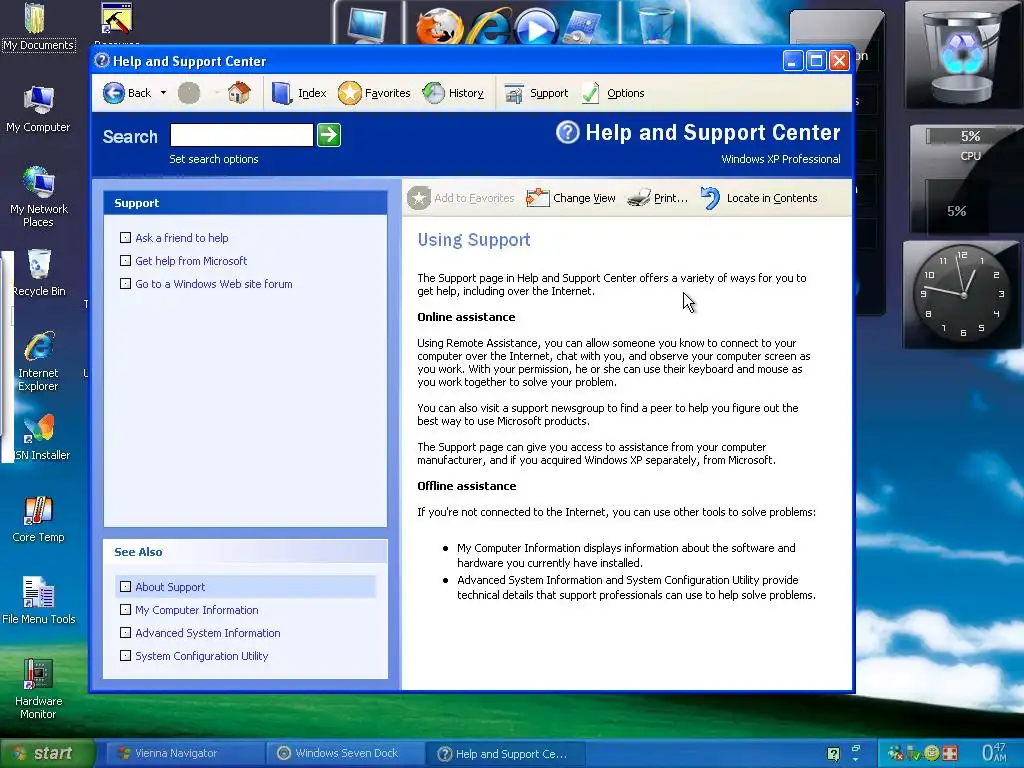The height and width of the screenshot is (768, 1024).
Task: Open My Computer Information link
Action: click(197, 610)
